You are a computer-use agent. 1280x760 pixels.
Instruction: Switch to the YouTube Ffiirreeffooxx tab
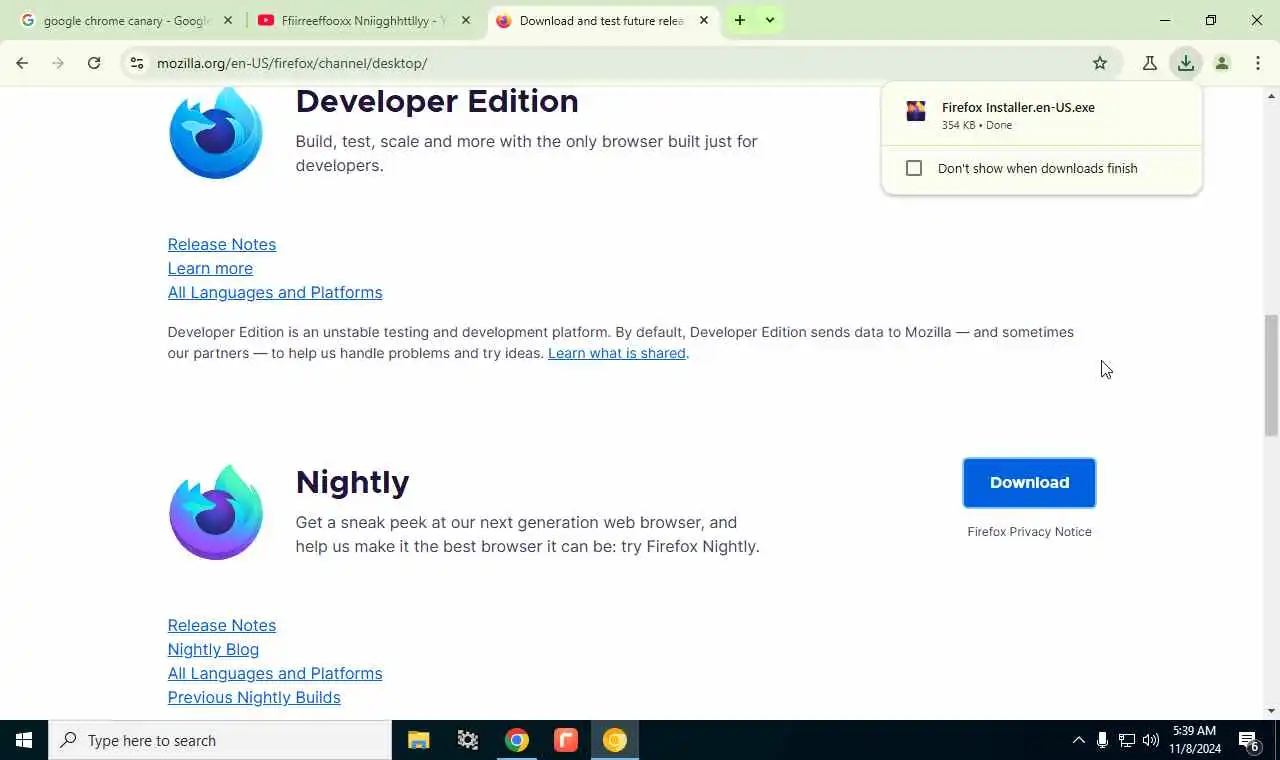point(364,20)
